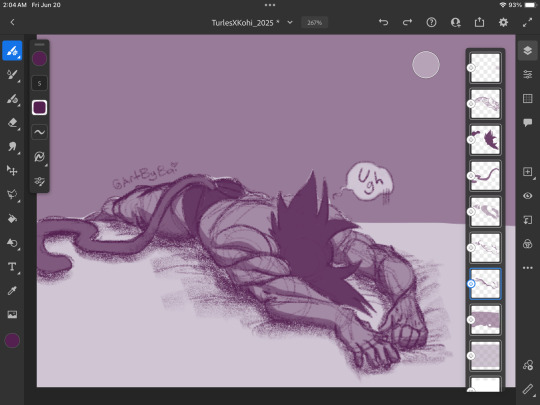Invite collaborators to the document
Viewport: 540px width, 405px height.
tap(455, 22)
